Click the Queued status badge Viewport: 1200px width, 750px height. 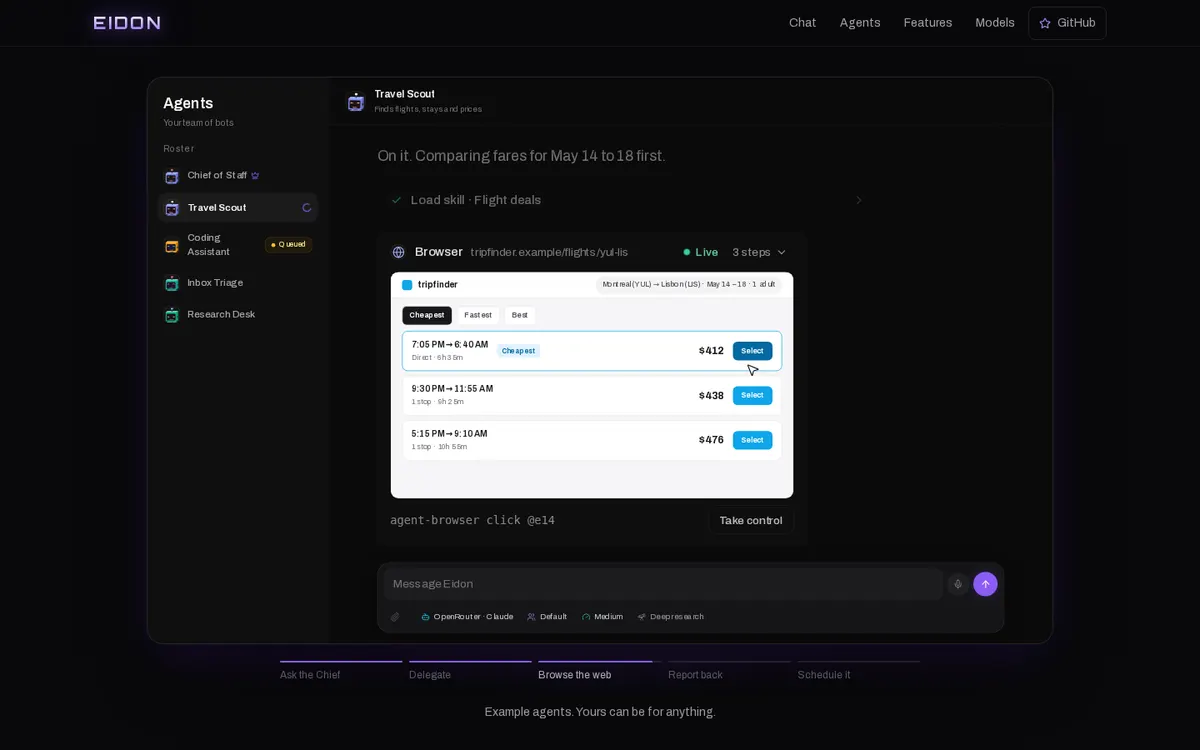click(x=288, y=245)
